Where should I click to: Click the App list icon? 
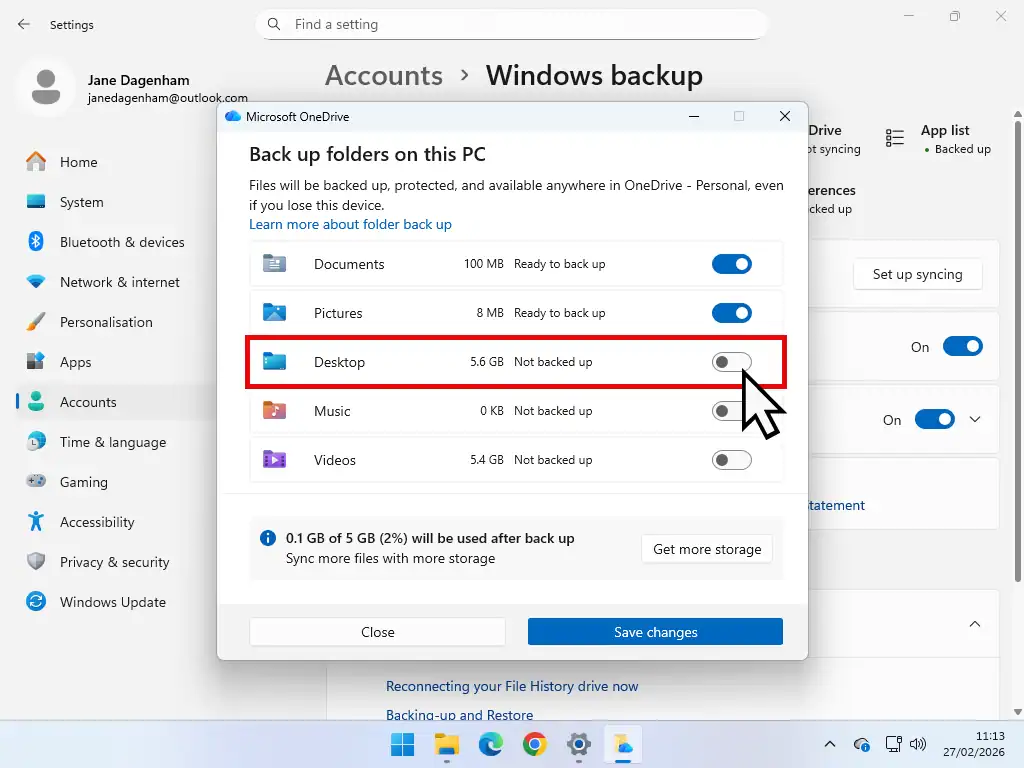893,137
